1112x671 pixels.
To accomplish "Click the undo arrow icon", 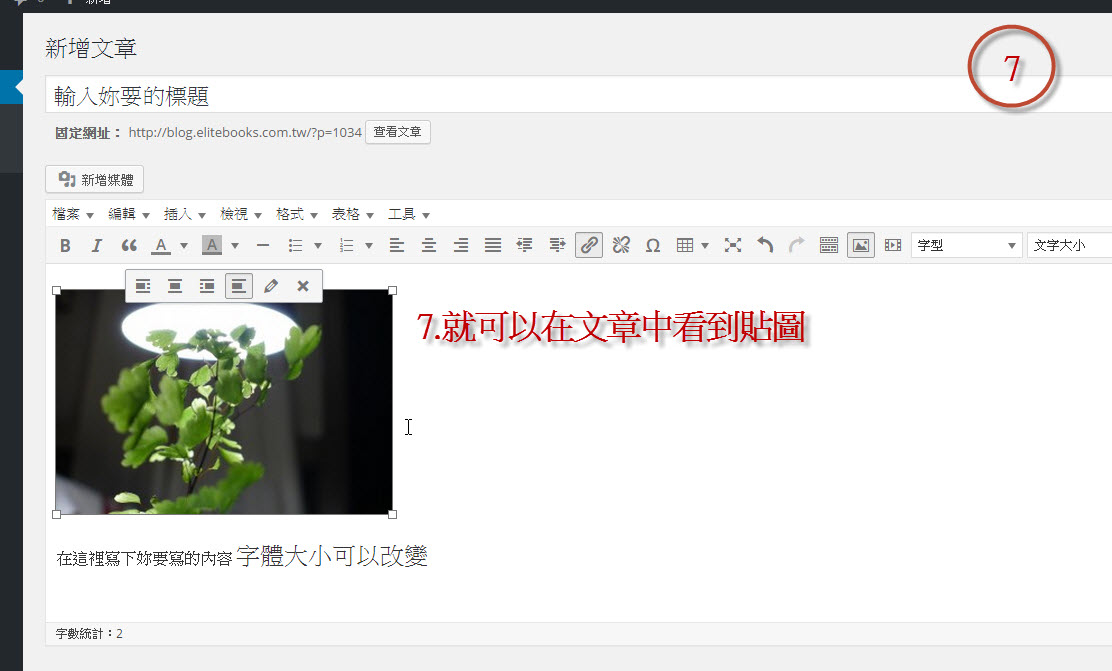I will point(765,245).
